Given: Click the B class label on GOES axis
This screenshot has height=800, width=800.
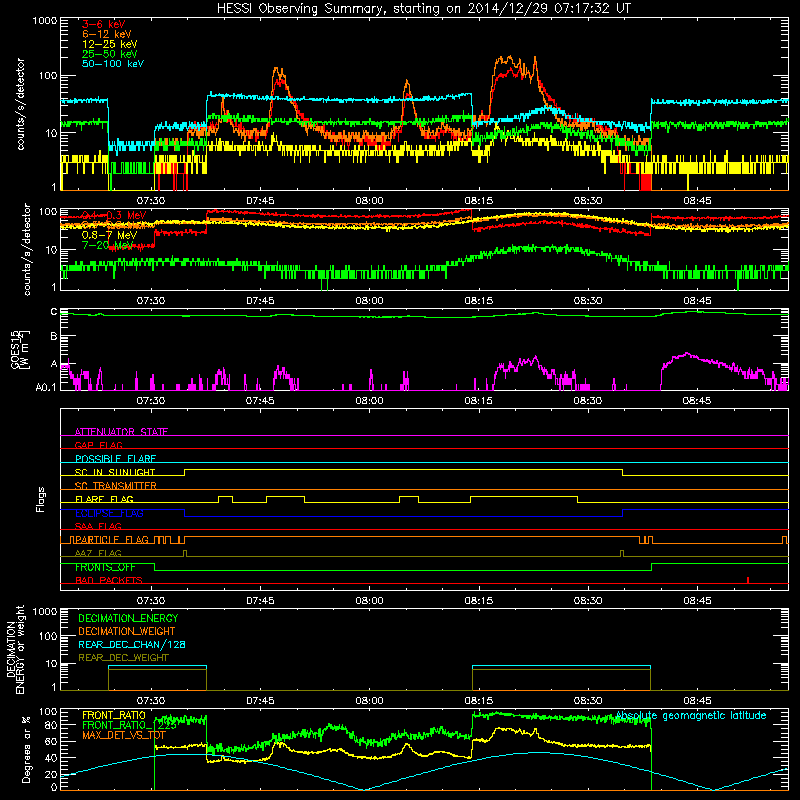Looking at the screenshot, I should click(54, 337).
